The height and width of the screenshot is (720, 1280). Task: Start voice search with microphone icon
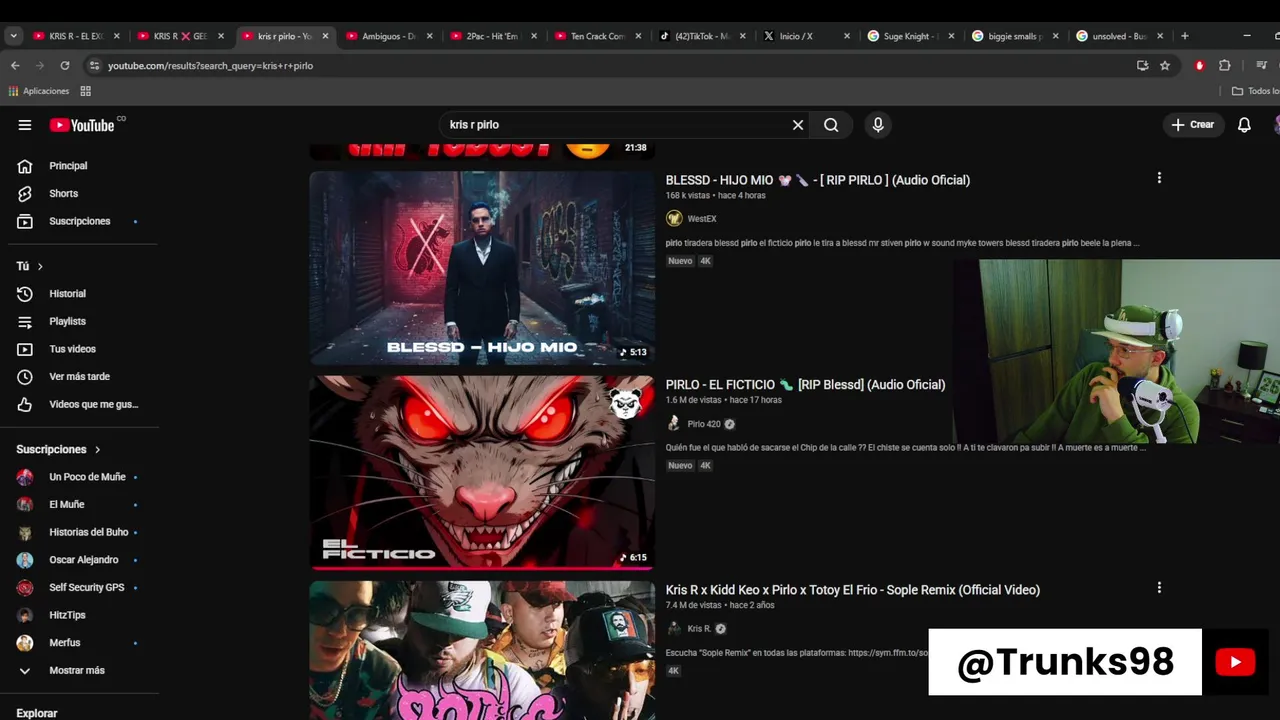[878, 125]
